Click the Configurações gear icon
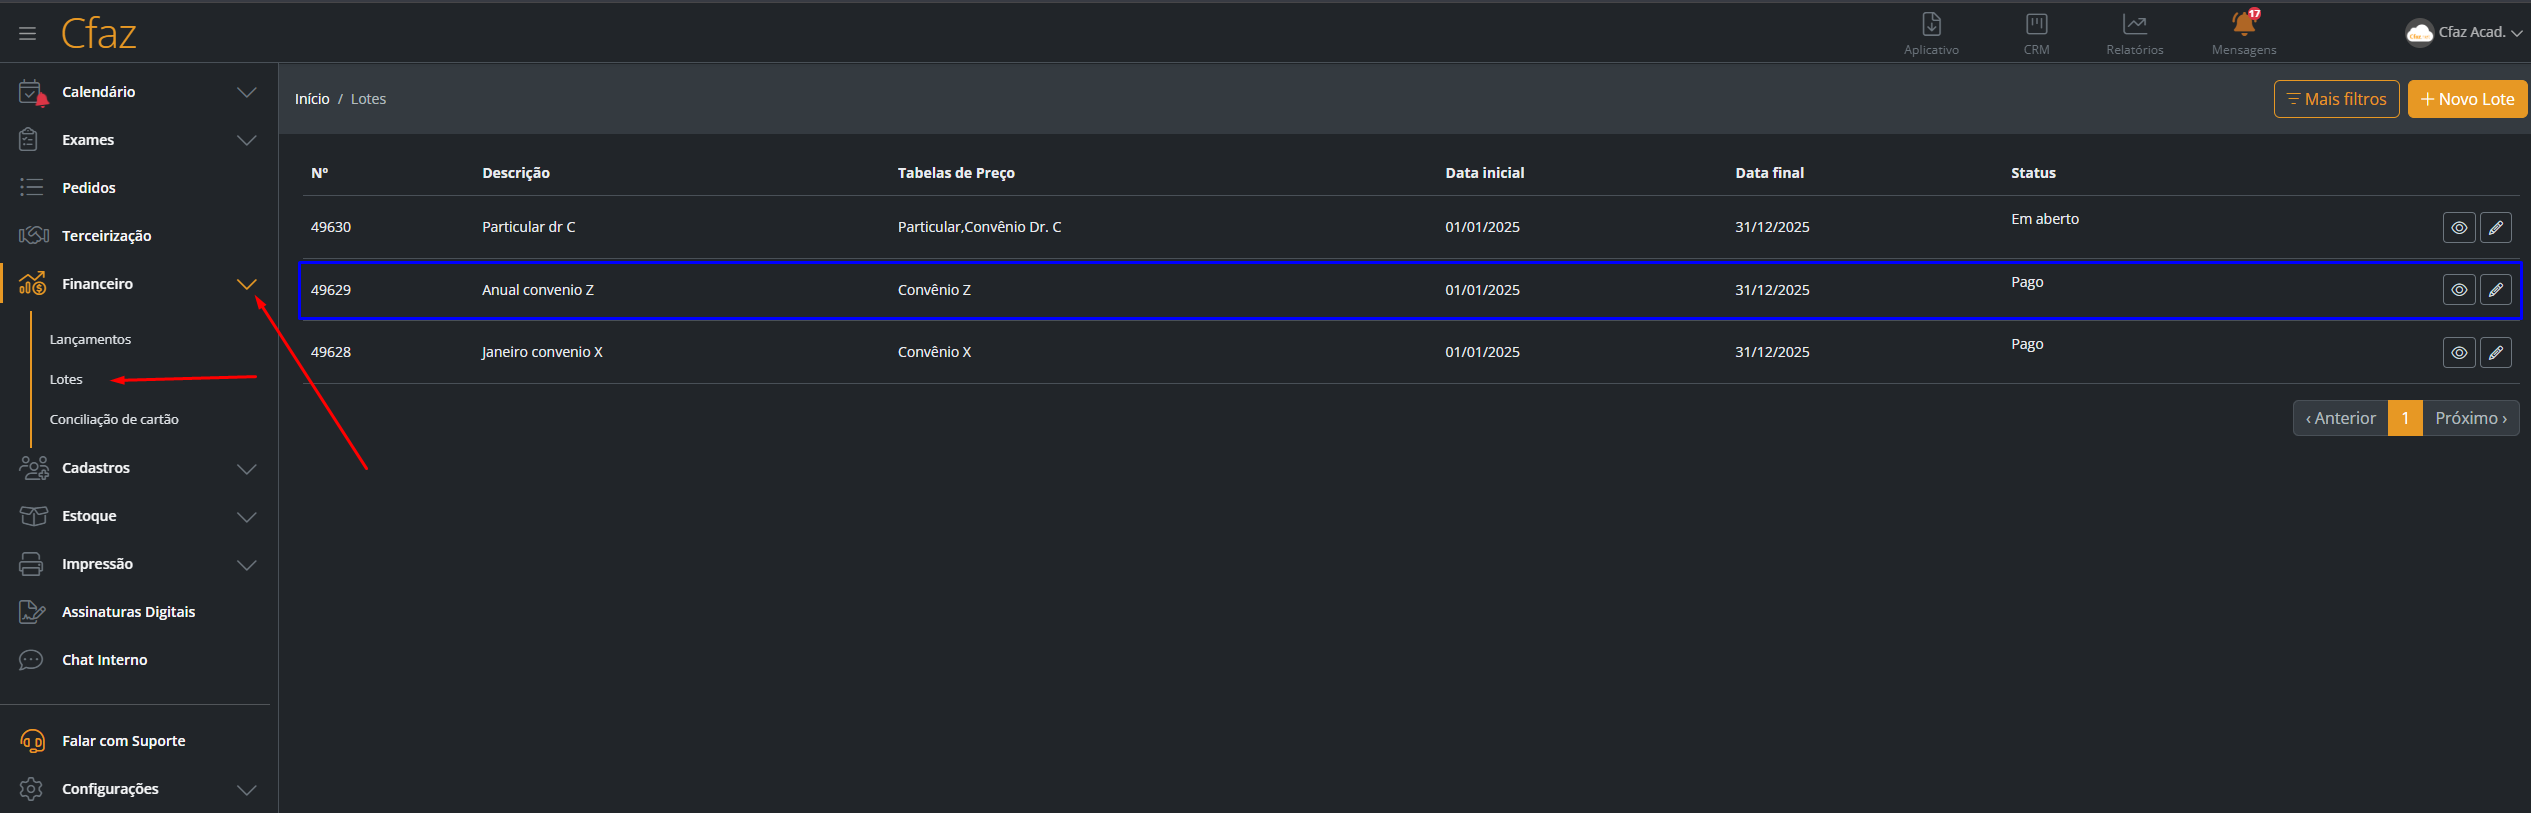 31,789
